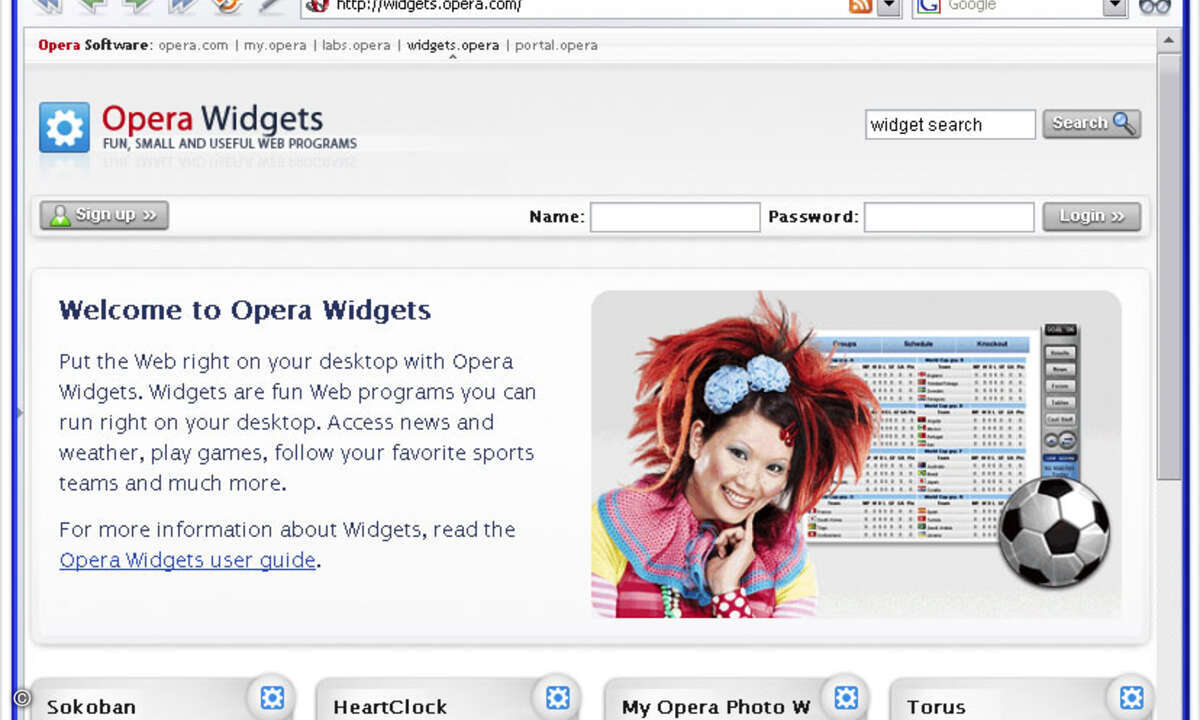1200x720 pixels.
Task: Open the My Opera Photo W widget title
Action: click(716, 707)
